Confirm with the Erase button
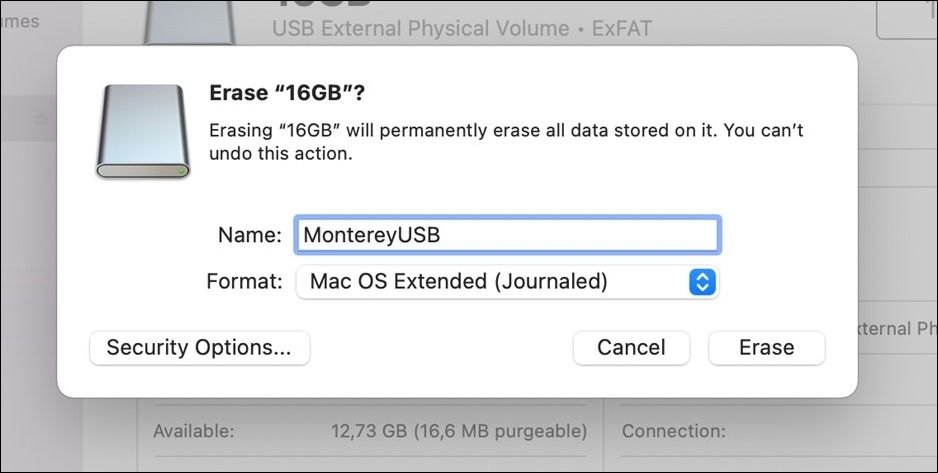This screenshot has width=938, height=473. coord(766,348)
